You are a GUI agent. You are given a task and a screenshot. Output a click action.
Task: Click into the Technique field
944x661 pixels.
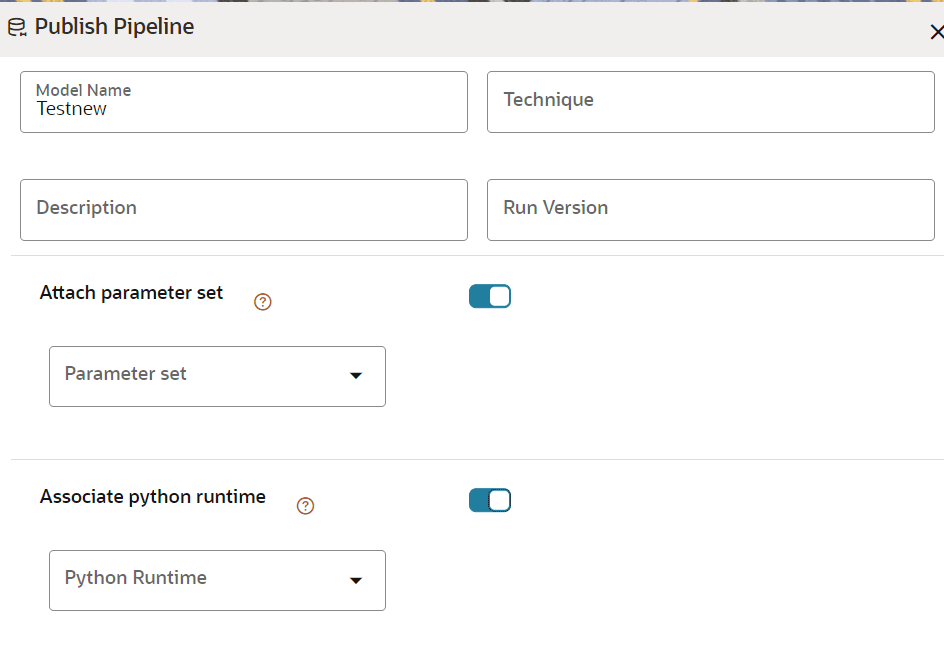tap(710, 101)
